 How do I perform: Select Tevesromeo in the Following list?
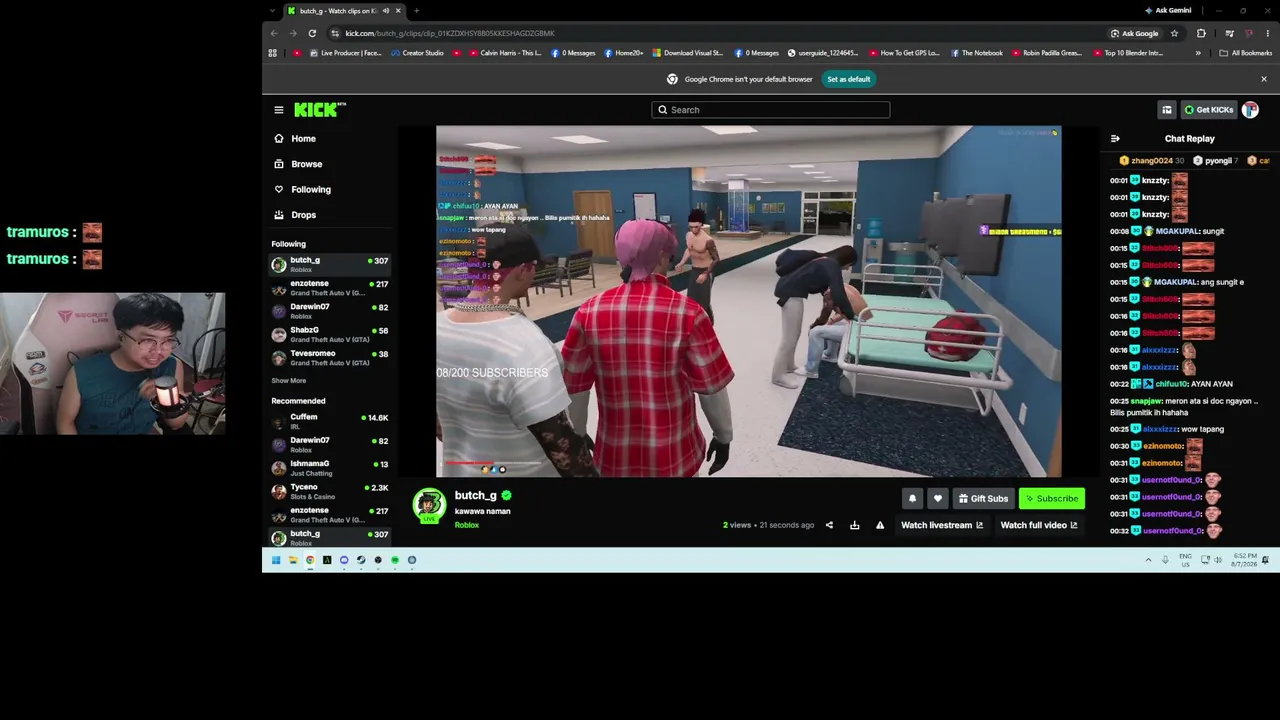[x=330, y=358]
